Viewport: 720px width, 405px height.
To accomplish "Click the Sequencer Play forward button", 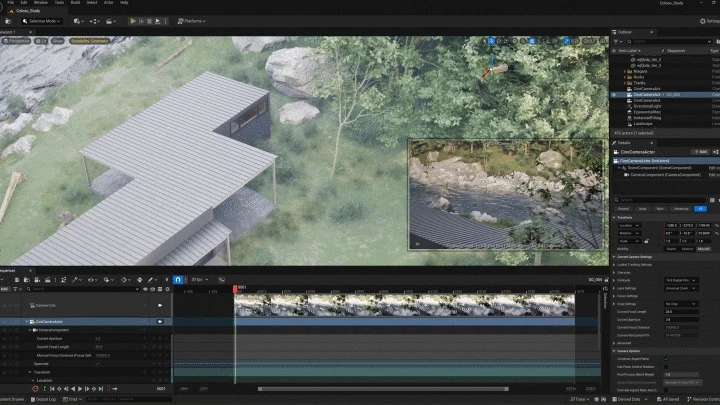I will pyautogui.click(x=80, y=389).
